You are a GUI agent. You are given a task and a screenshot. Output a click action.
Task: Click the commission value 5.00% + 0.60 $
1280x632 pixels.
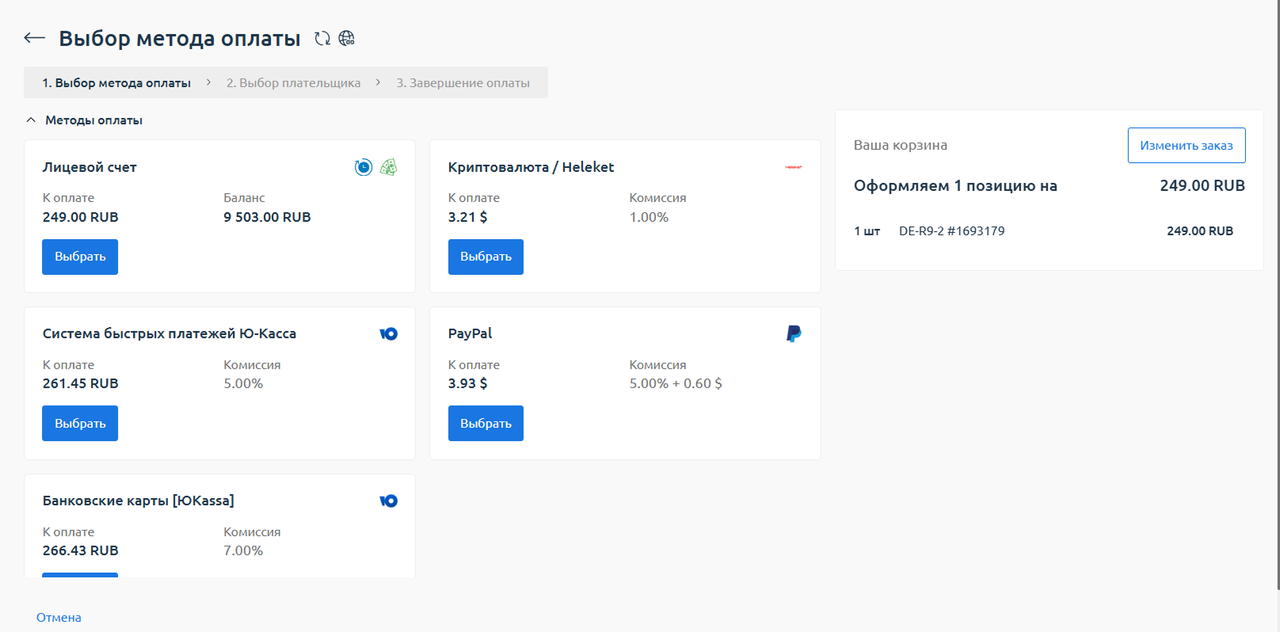pos(675,384)
